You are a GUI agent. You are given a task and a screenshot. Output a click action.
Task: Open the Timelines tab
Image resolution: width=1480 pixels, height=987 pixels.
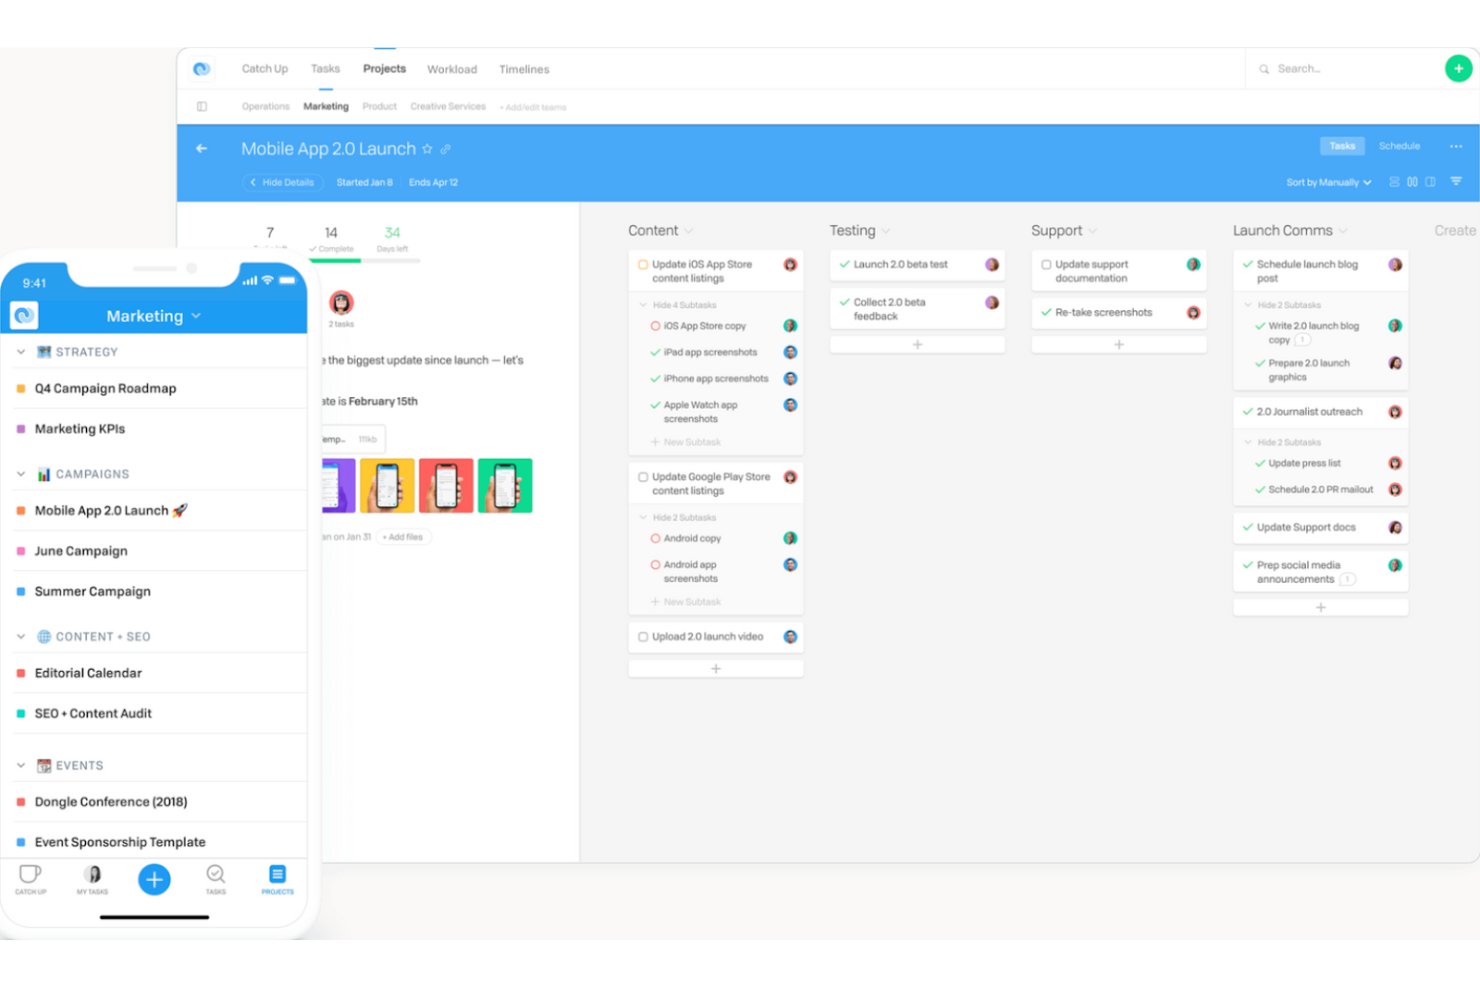pos(524,70)
